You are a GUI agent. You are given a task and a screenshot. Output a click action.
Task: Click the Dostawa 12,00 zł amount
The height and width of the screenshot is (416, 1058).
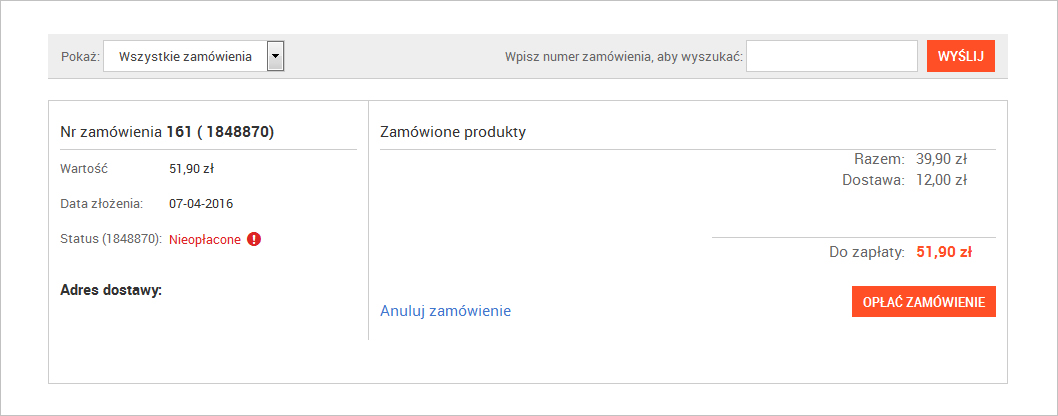pos(942,180)
